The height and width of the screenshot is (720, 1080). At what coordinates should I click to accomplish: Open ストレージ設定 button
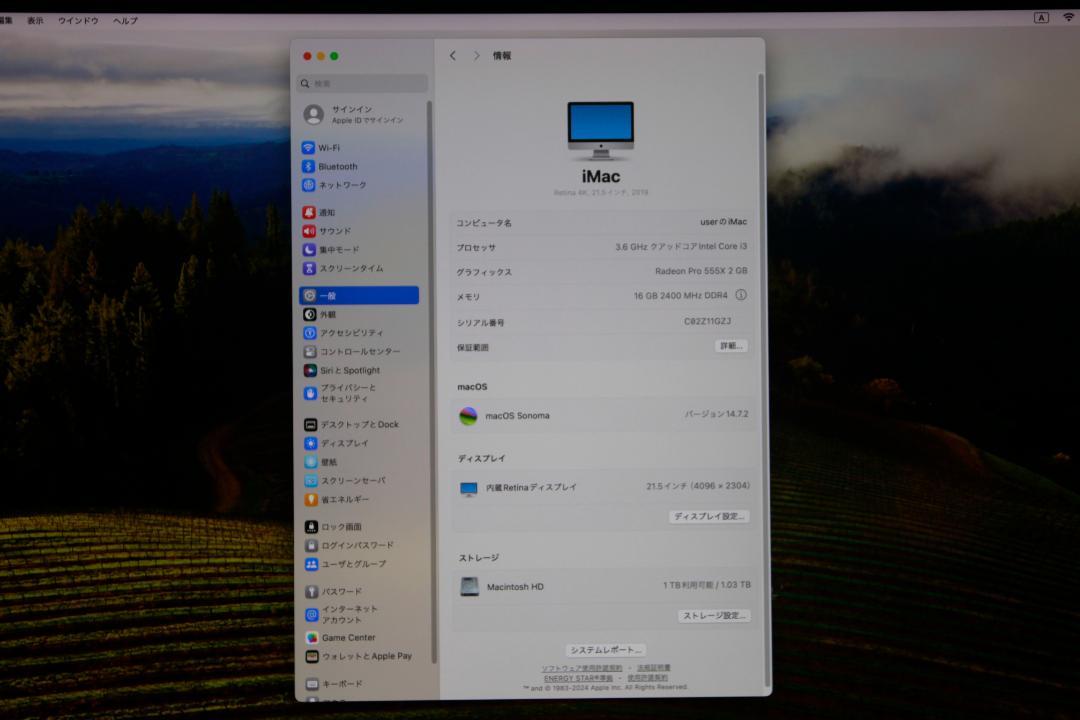714,615
